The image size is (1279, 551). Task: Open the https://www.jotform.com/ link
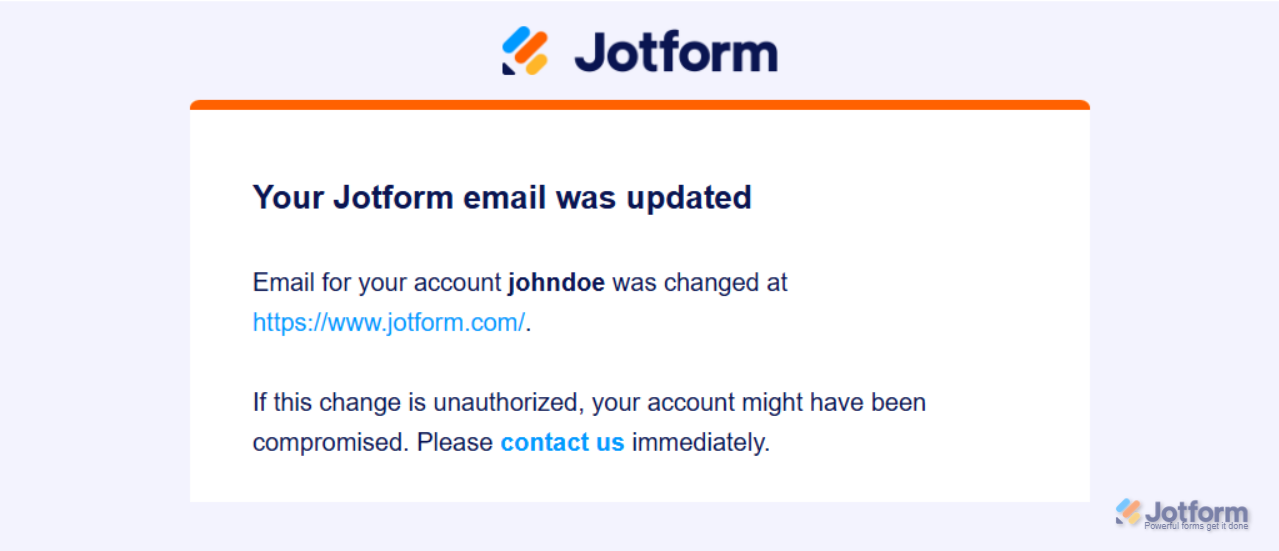388,322
